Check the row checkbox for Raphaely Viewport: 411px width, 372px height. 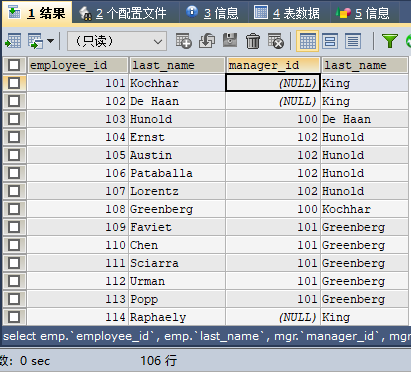14,317
